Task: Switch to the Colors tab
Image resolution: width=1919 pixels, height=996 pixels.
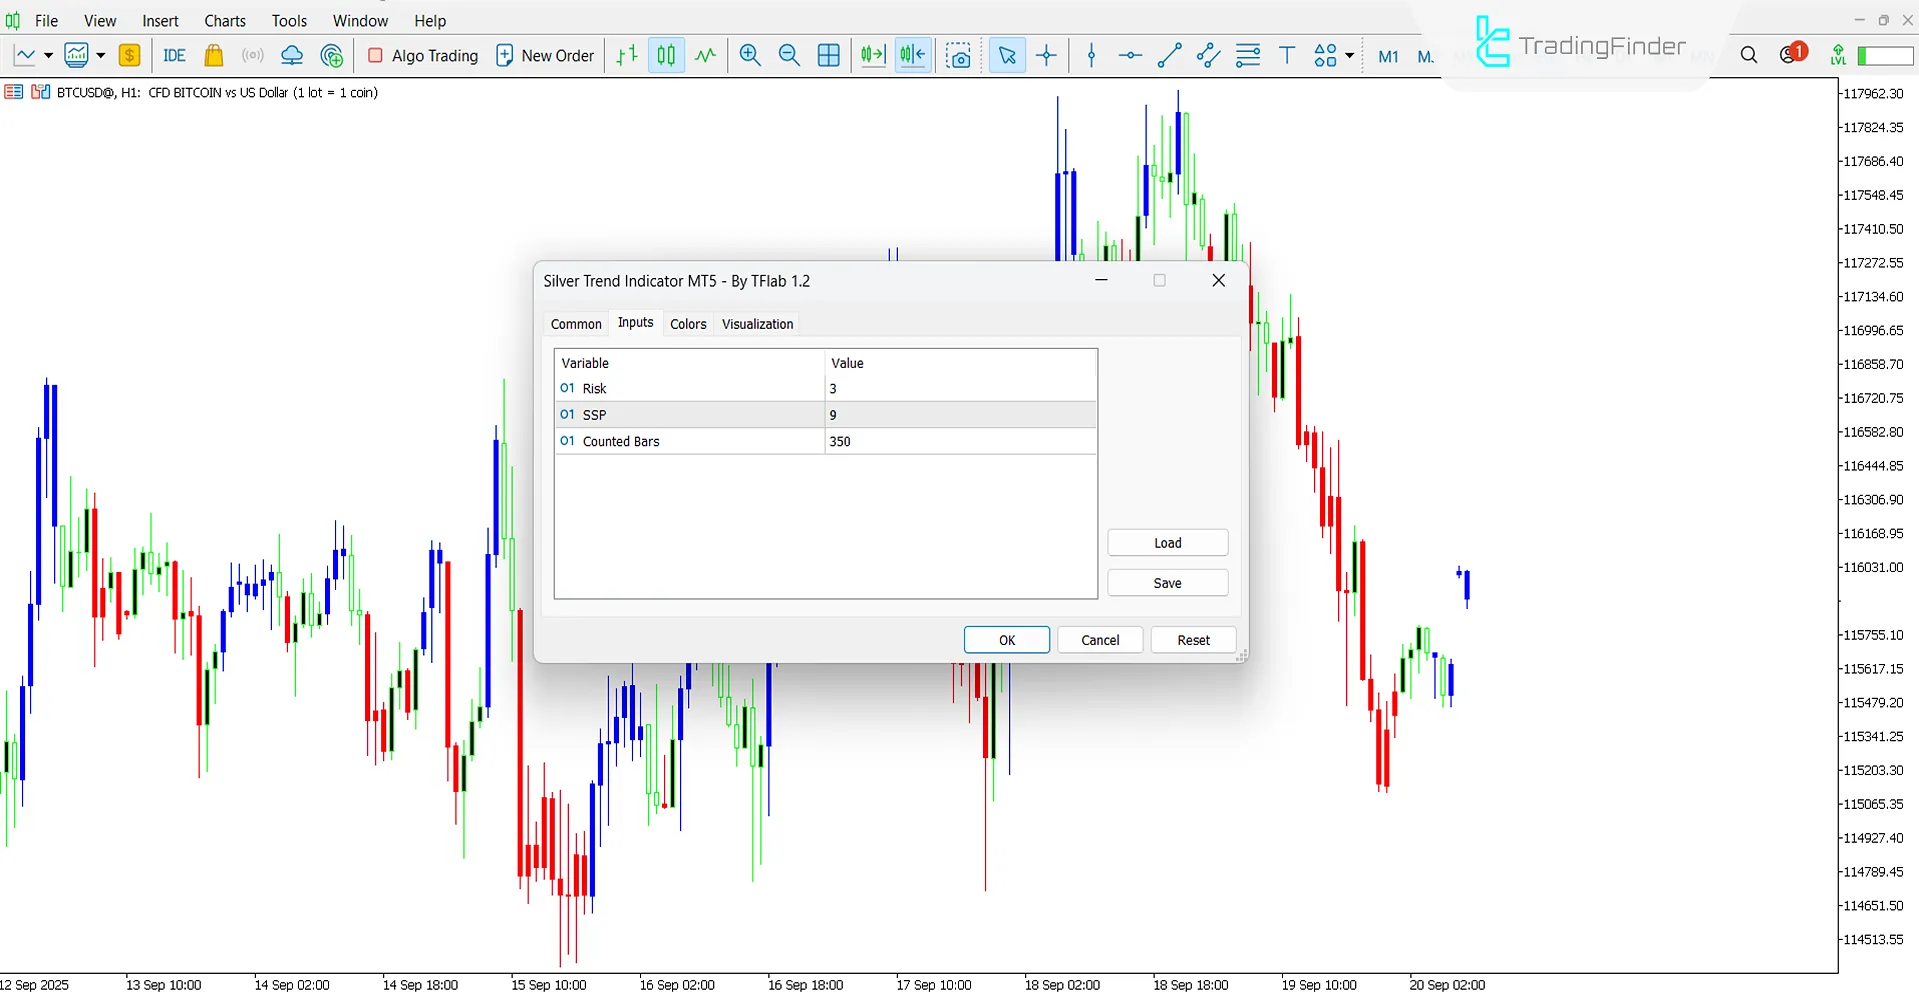Action: click(688, 323)
